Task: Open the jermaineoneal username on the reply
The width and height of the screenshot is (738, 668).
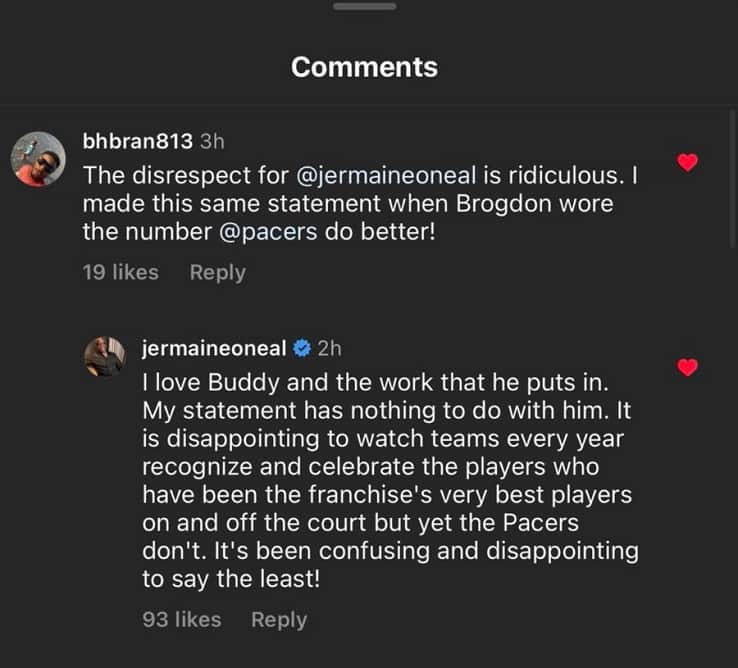Action: pyautogui.click(x=214, y=348)
